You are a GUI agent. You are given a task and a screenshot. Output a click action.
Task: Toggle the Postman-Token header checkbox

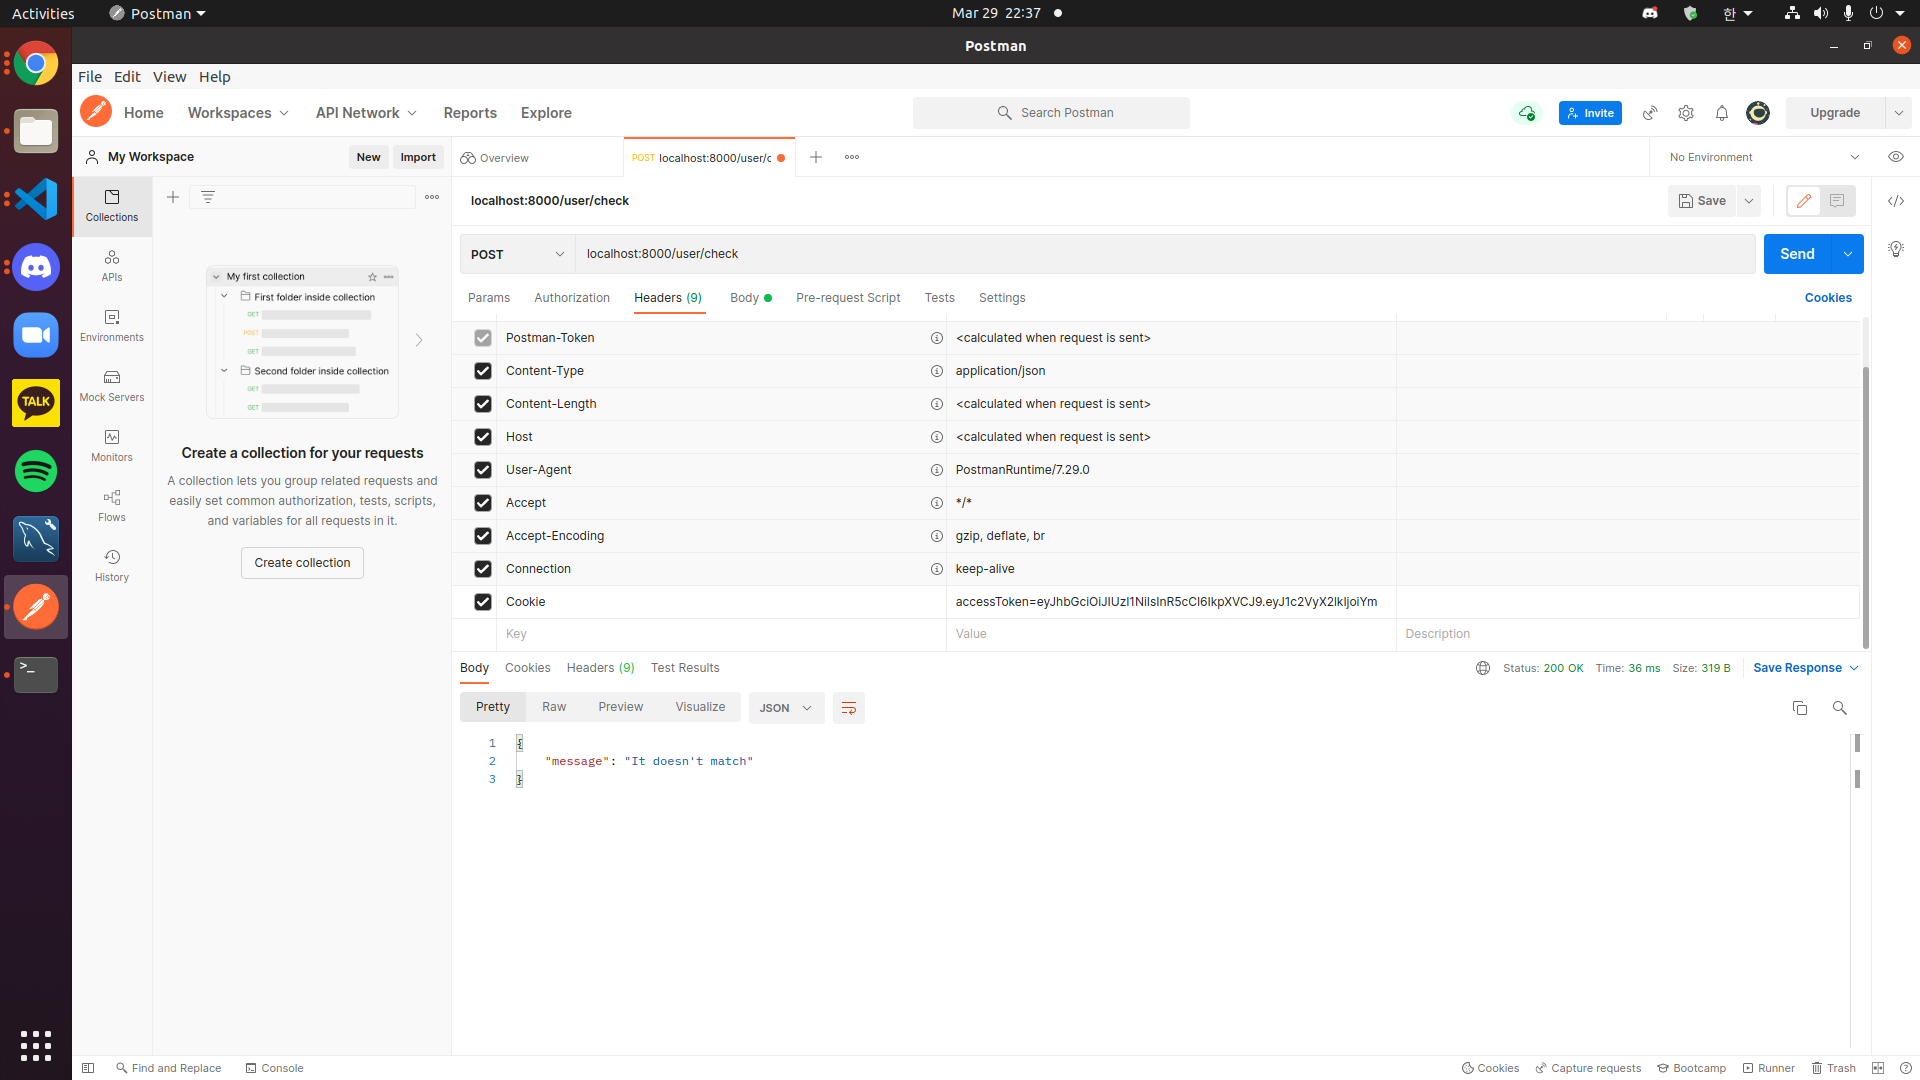483,338
